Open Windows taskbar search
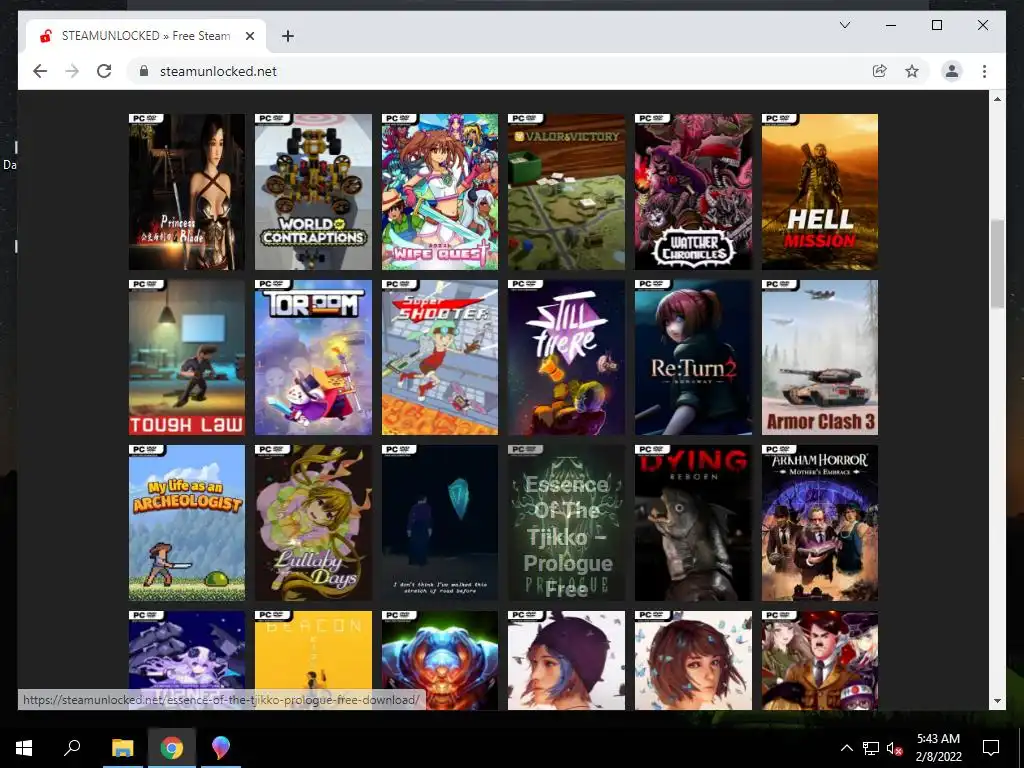Viewport: 1024px width, 768px height. click(72, 748)
